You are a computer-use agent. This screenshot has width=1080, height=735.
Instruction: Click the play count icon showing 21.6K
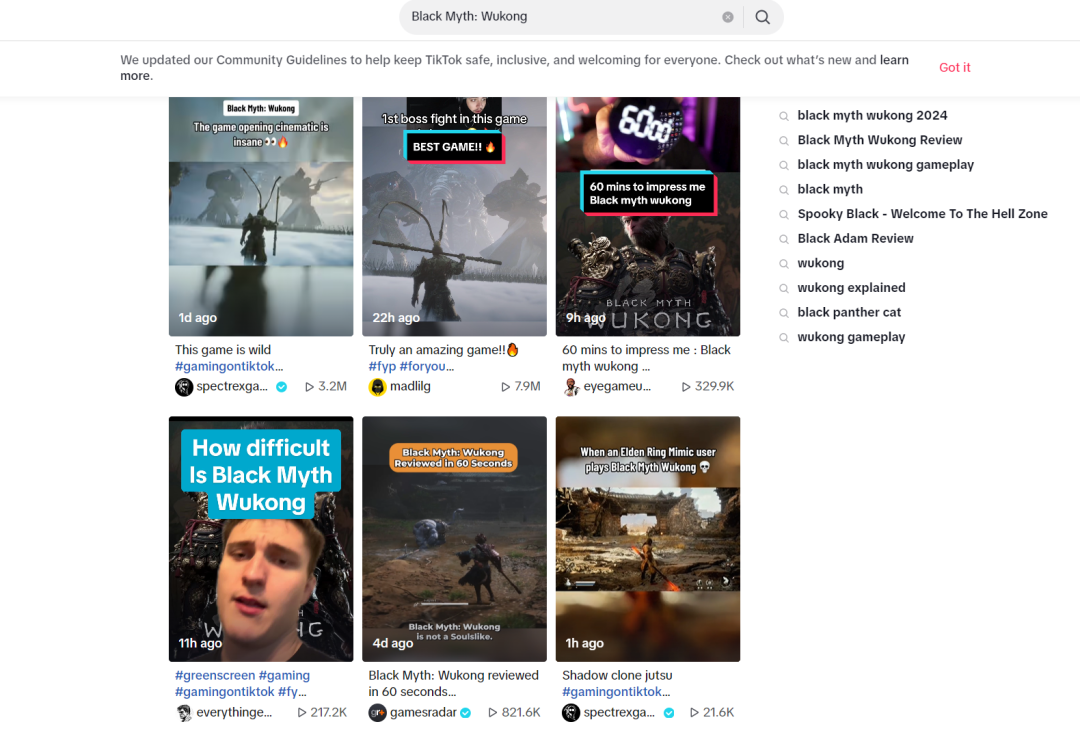click(x=694, y=713)
